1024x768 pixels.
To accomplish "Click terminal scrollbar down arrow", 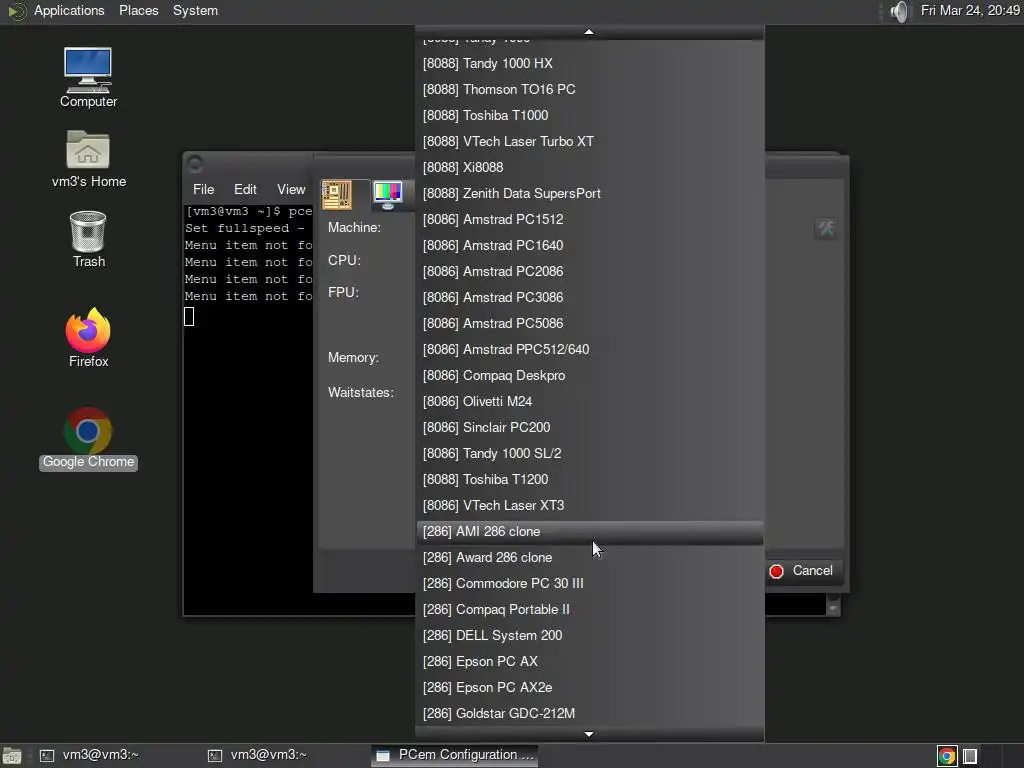I will click(x=833, y=608).
